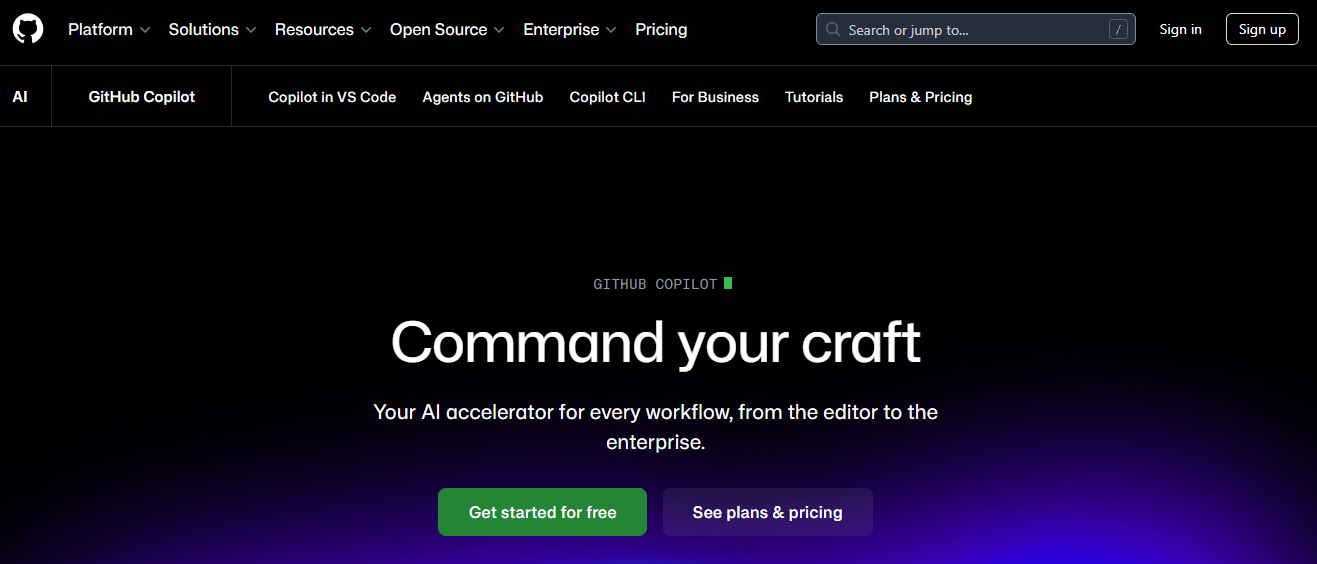Select the AI section label
Image resolution: width=1317 pixels, height=564 pixels.
pos(20,97)
